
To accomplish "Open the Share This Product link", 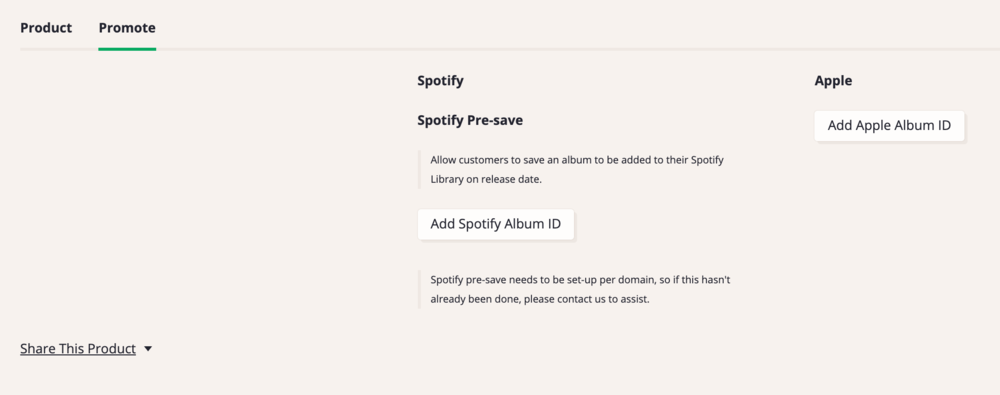I will [x=78, y=349].
